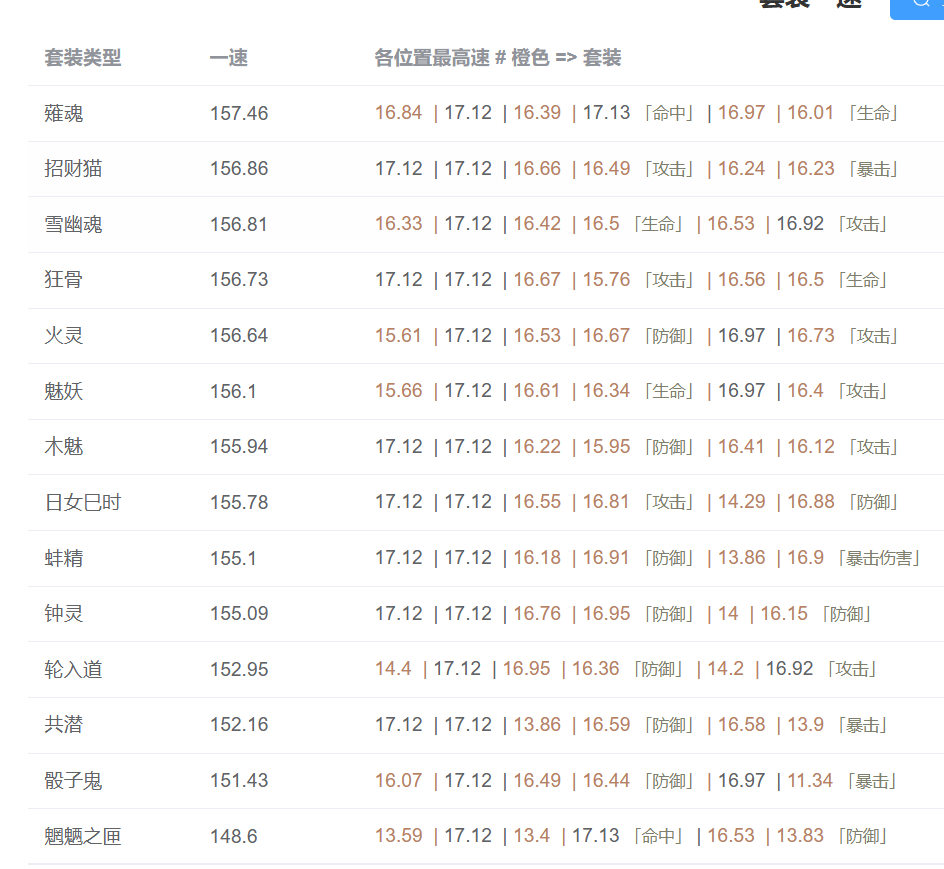Click the 套装类型 column header

click(x=83, y=58)
